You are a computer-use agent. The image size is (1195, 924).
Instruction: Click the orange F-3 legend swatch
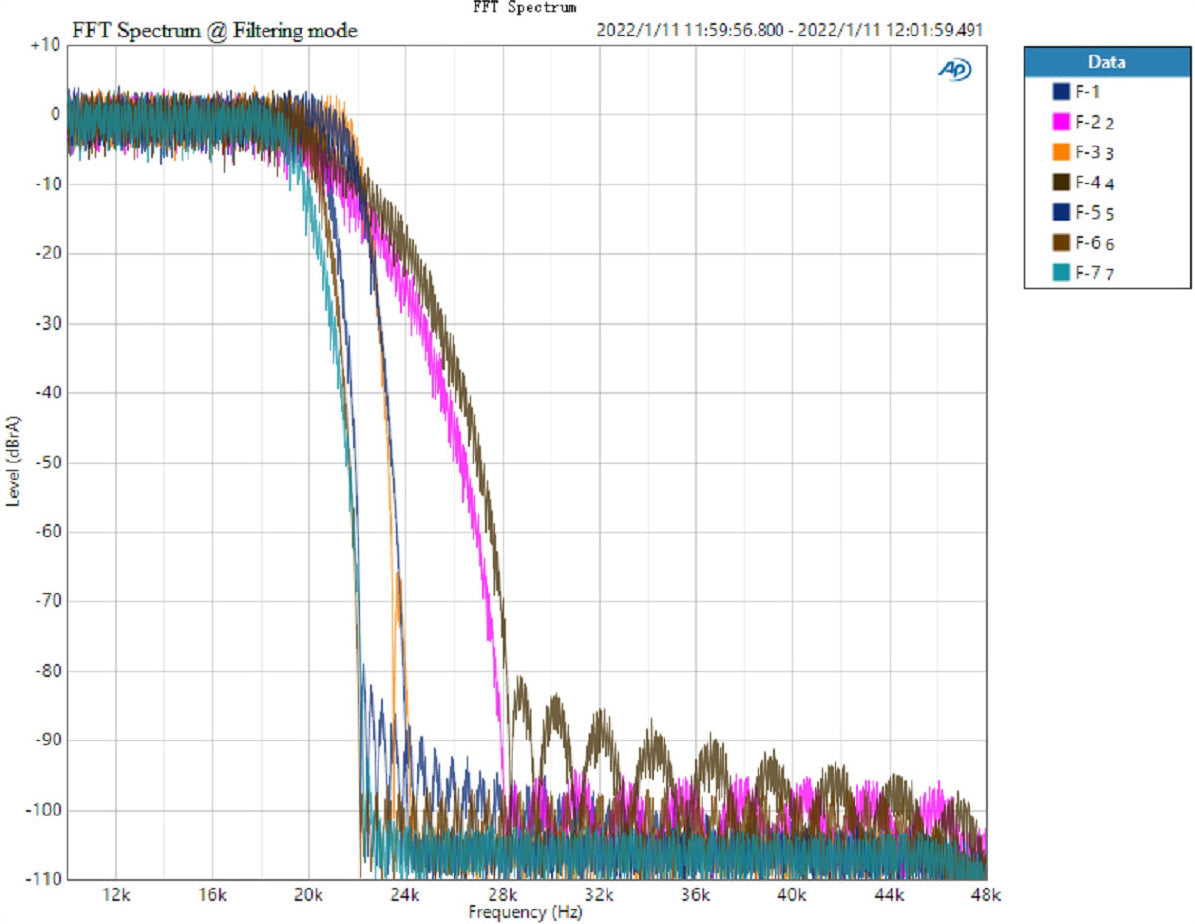tap(1062, 152)
